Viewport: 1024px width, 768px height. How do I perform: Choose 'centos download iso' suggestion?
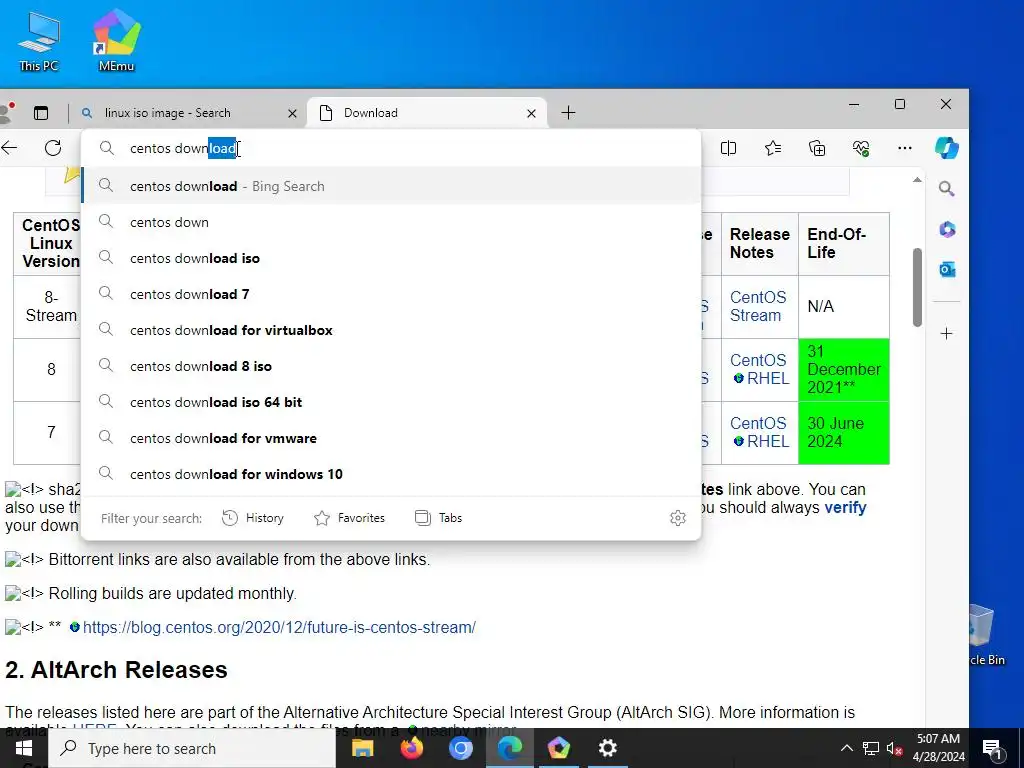(391, 258)
